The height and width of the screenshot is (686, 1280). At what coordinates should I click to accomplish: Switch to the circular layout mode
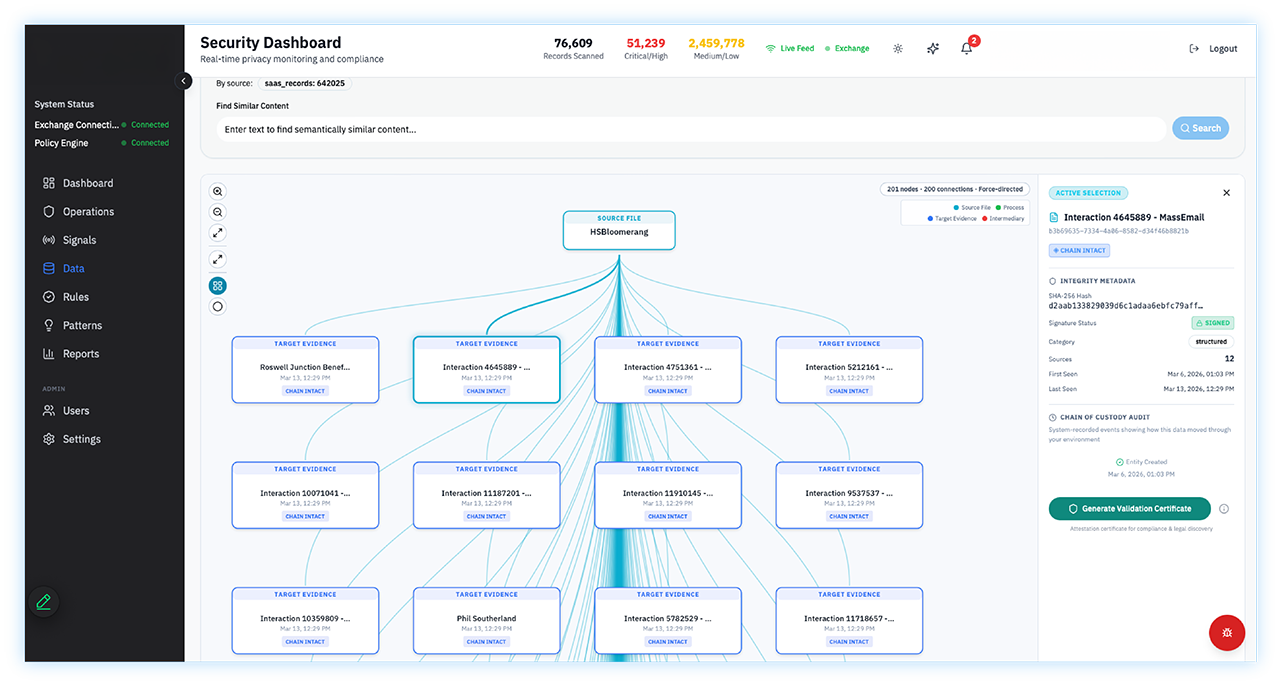218,306
